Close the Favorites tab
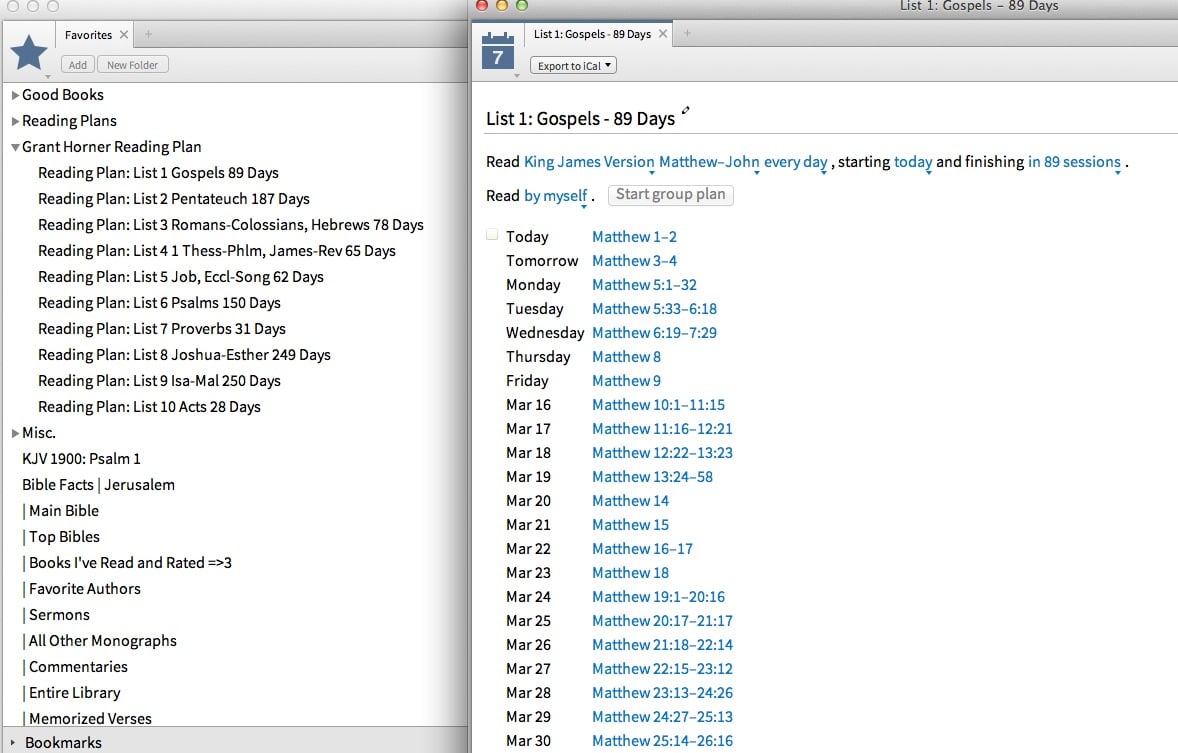The width and height of the screenshot is (1178, 753). coord(124,33)
